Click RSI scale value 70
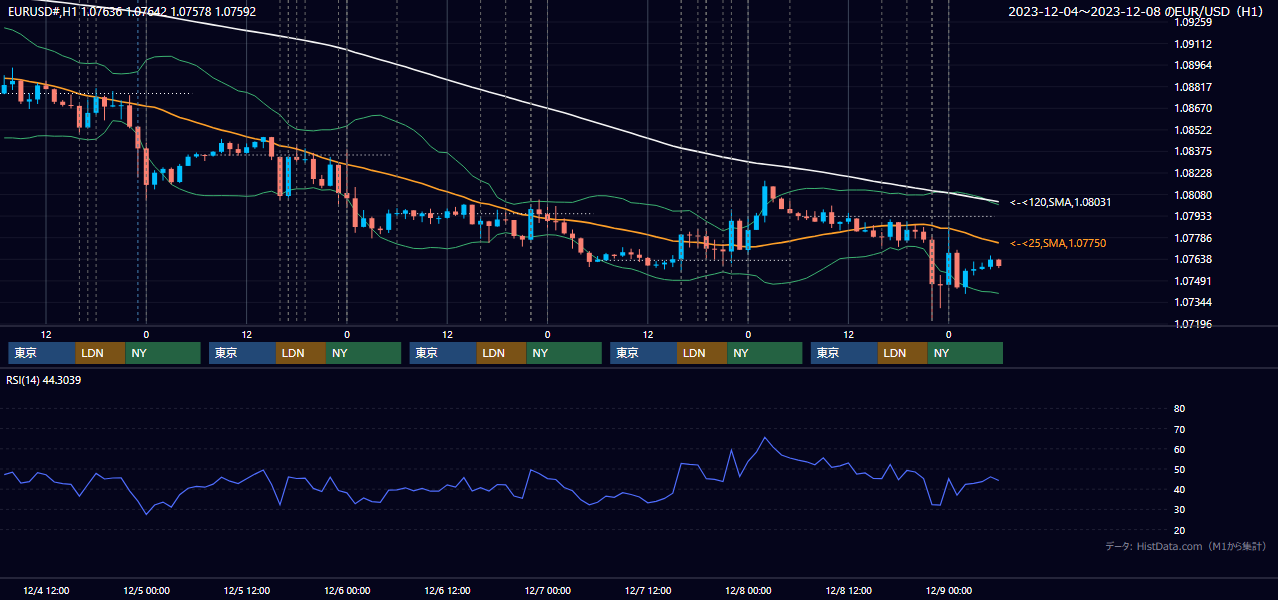Image resolution: width=1278 pixels, height=600 pixels. click(x=1179, y=429)
